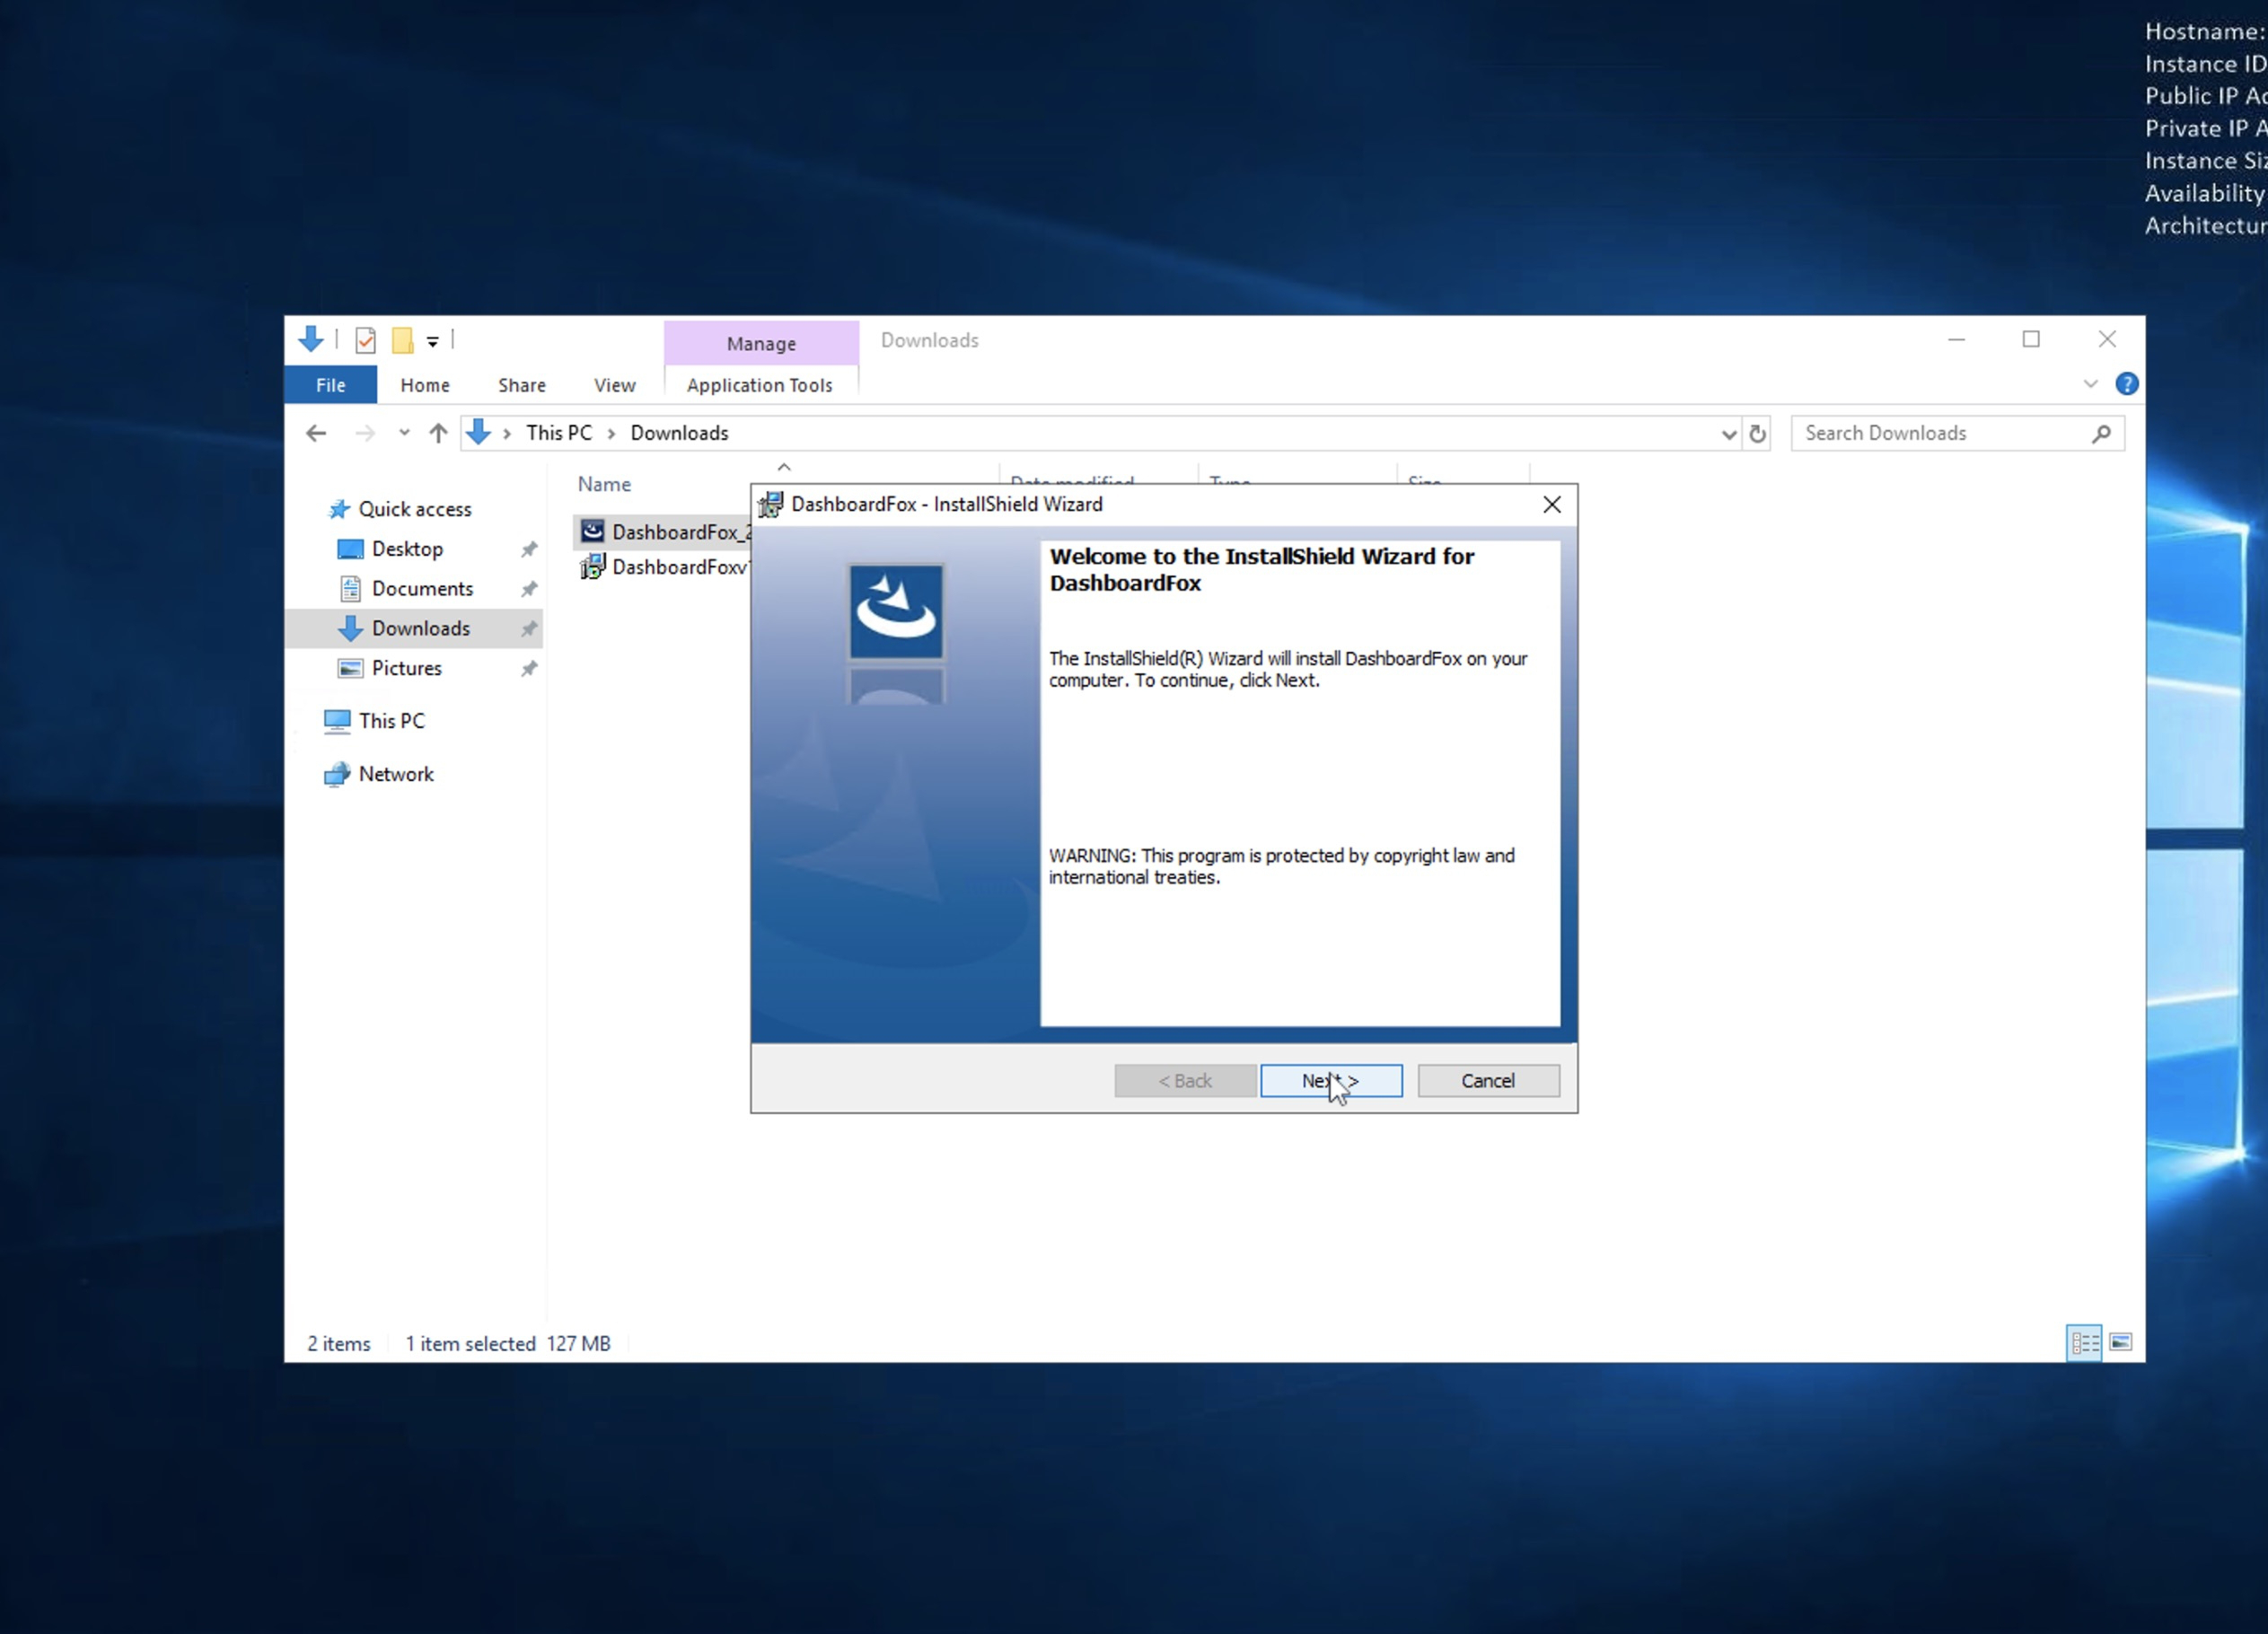Image resolution: width=2268 pixels, height=1634 pixels.
Task: Click the search magnifier icon
Action: [x=2101, y=433]
